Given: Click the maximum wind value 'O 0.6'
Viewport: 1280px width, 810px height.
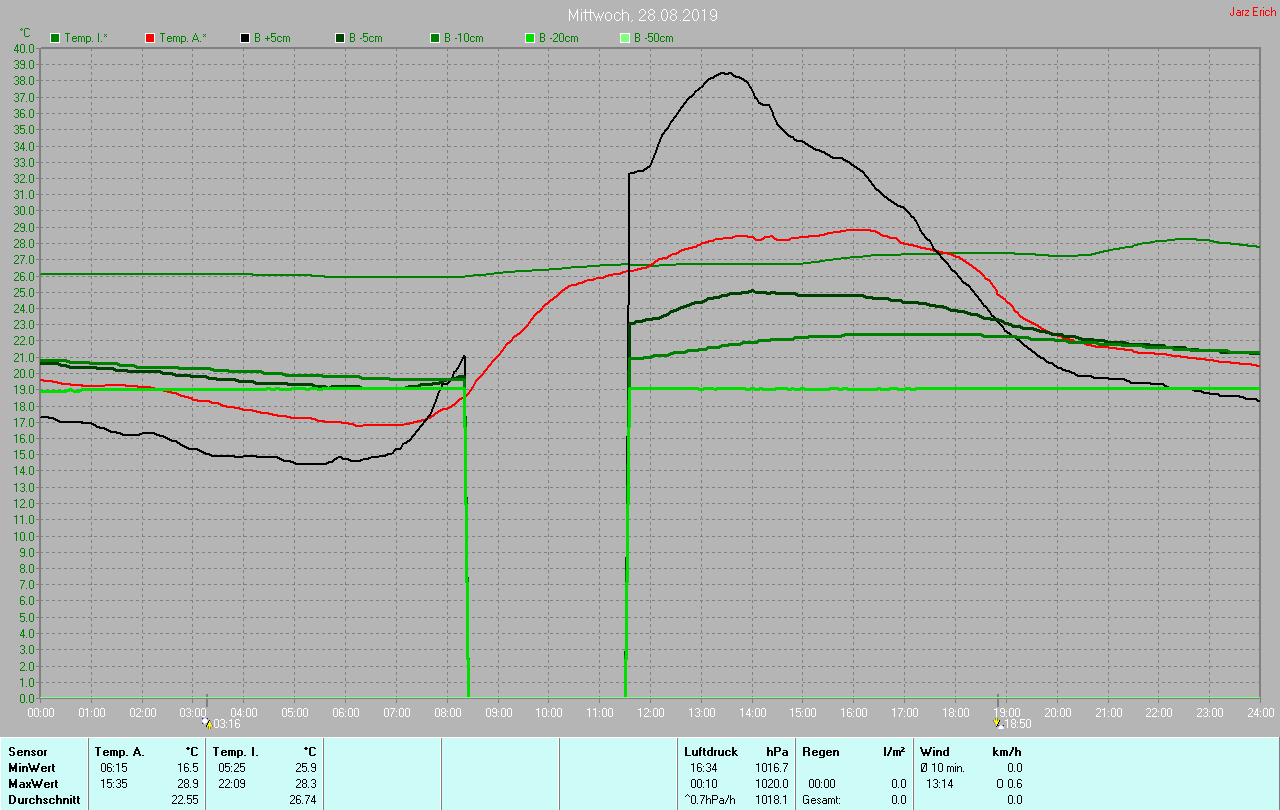Looking at the screenshot, I should click(x=1007, y=783).
